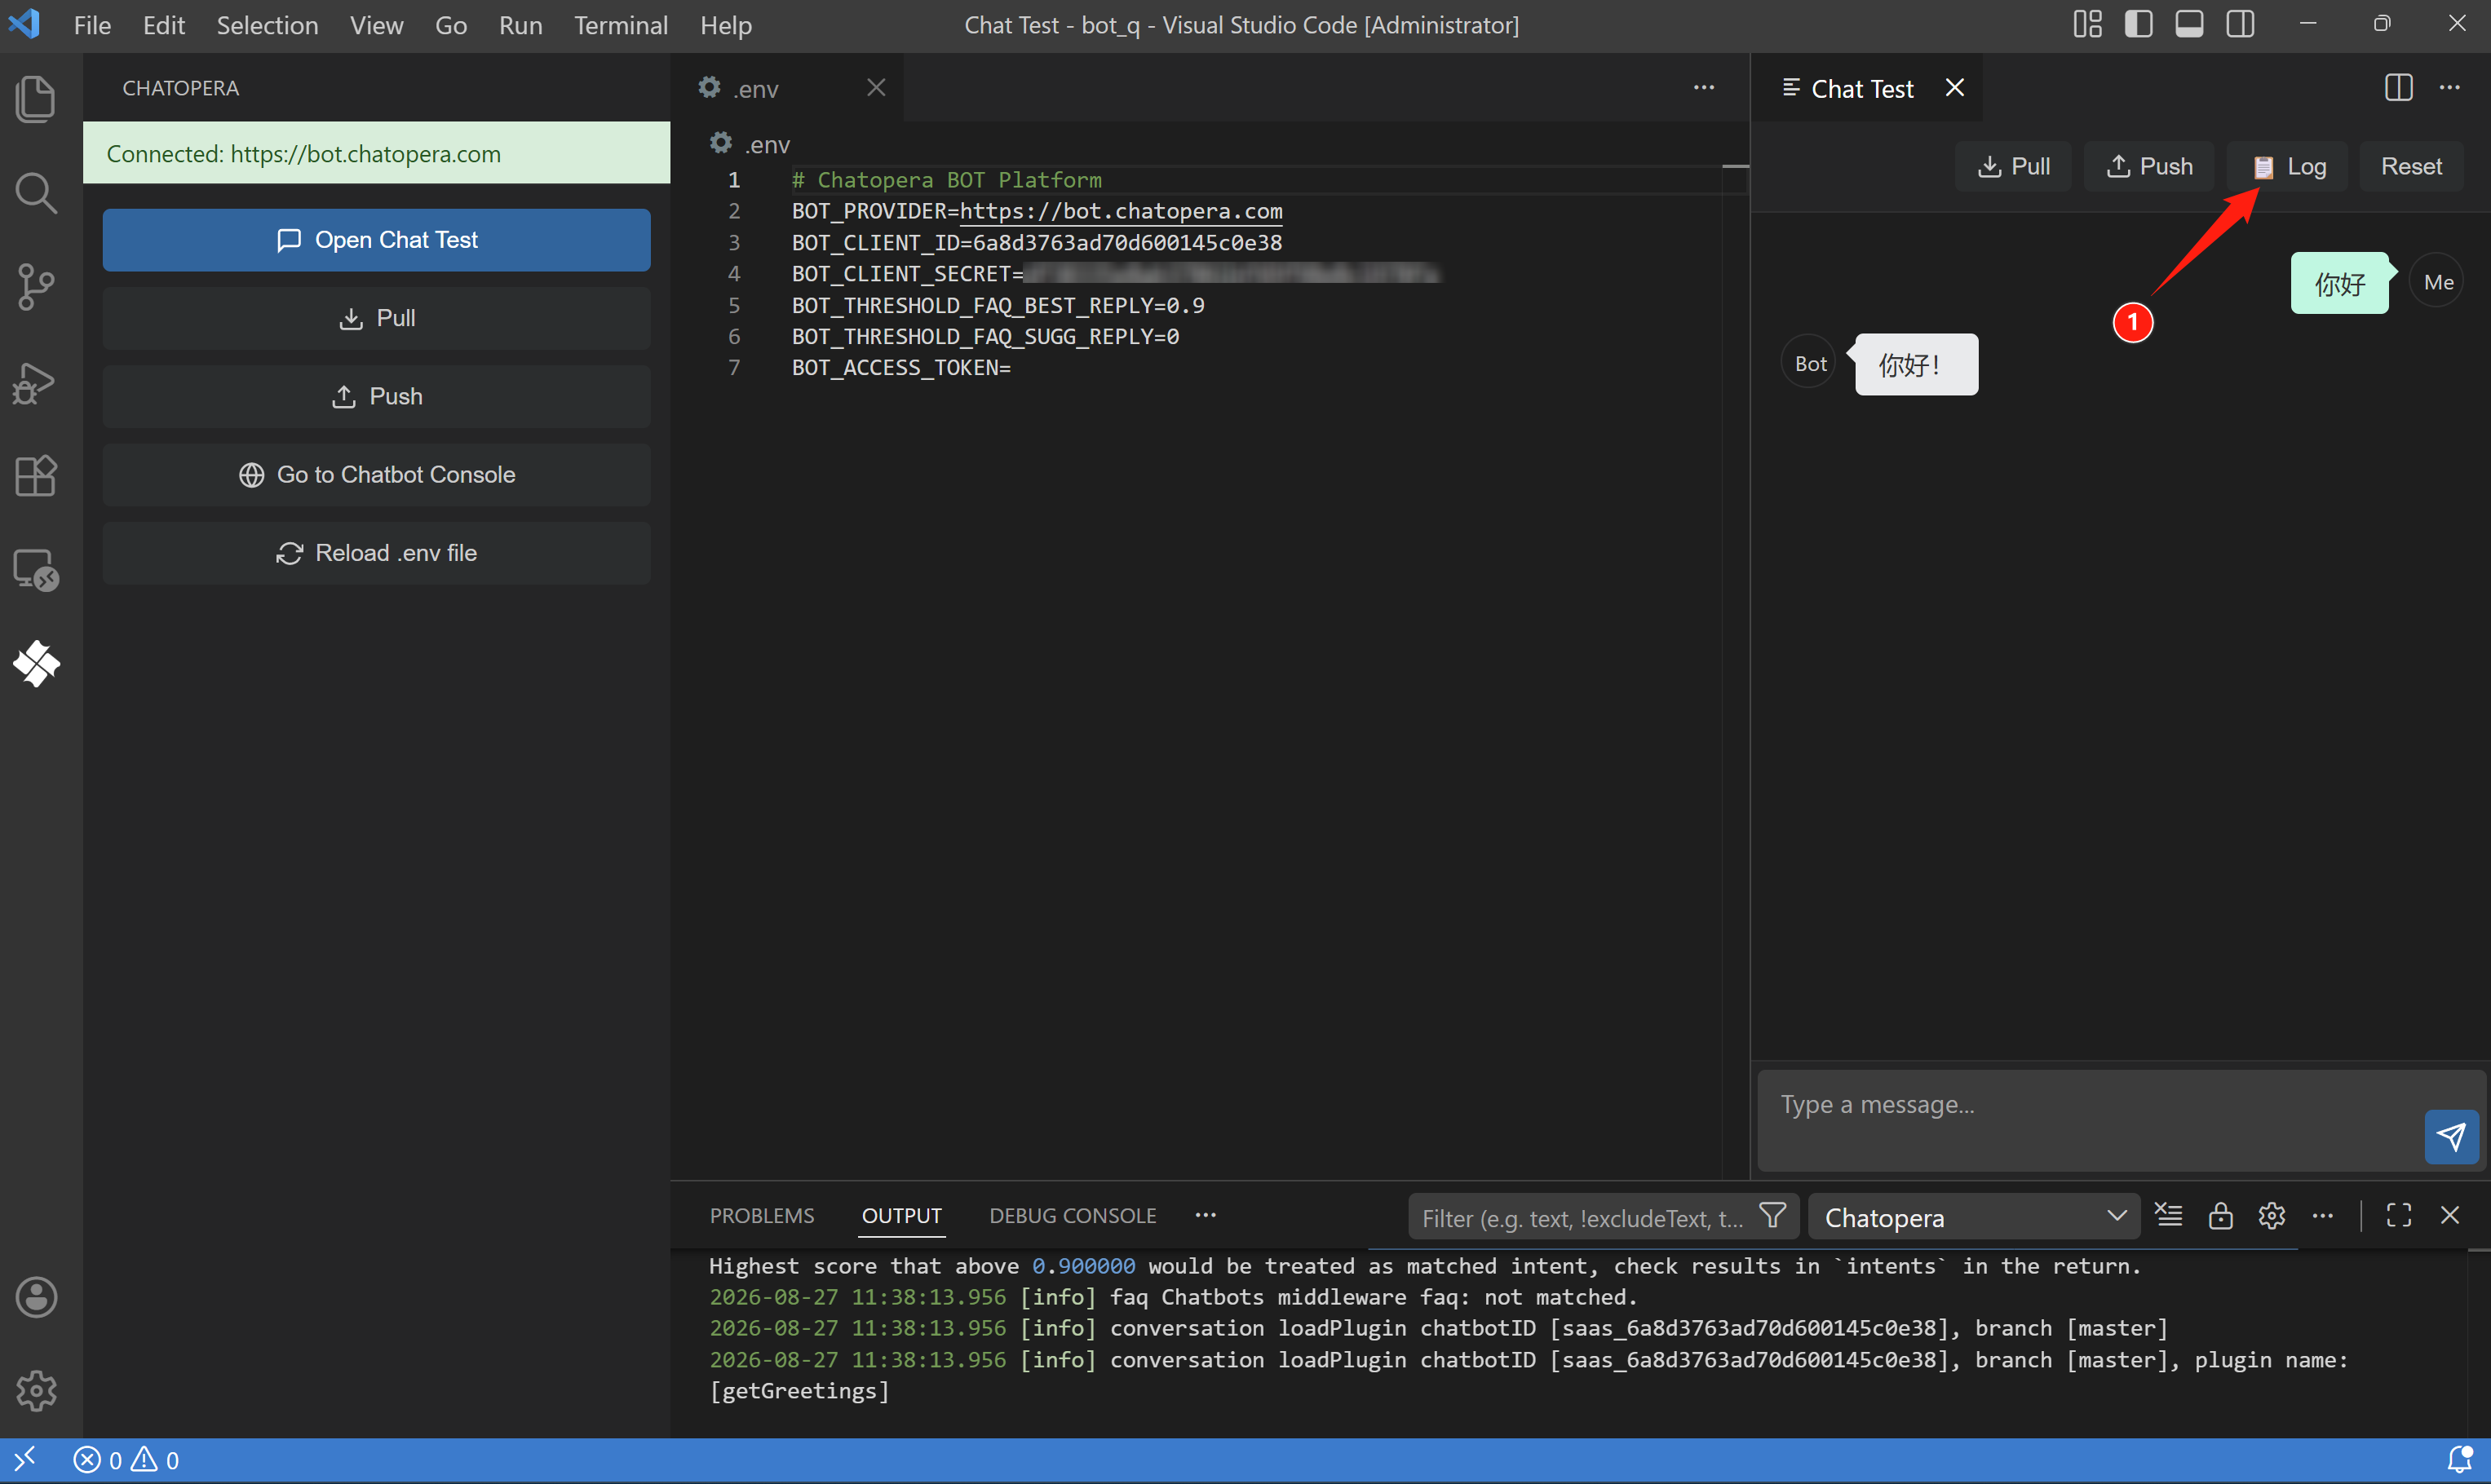
Task: Click the BOT_ACCESS_TOKEN= line
Action: tap(901, 368)
